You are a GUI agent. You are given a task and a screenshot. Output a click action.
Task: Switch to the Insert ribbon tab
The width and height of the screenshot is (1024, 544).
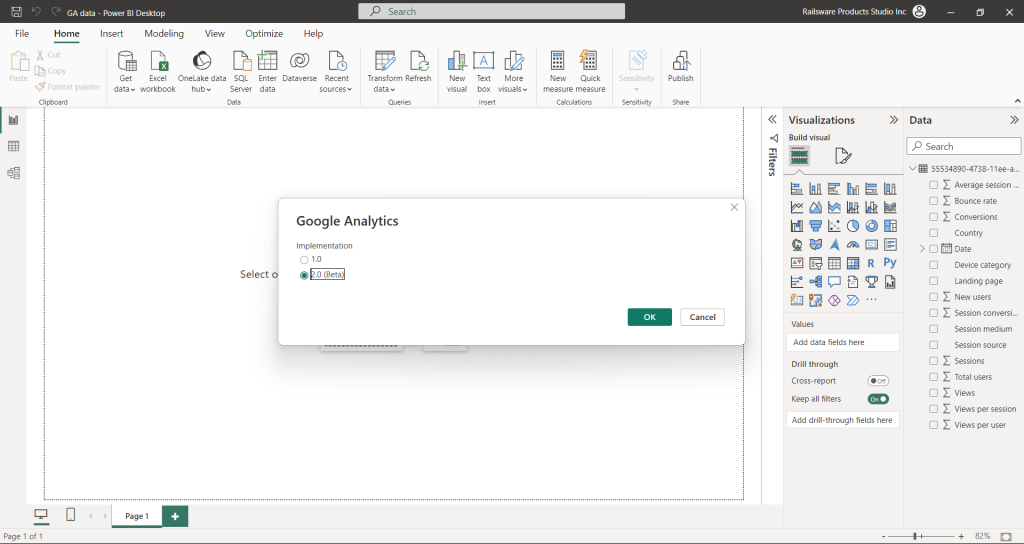[112, 33]
